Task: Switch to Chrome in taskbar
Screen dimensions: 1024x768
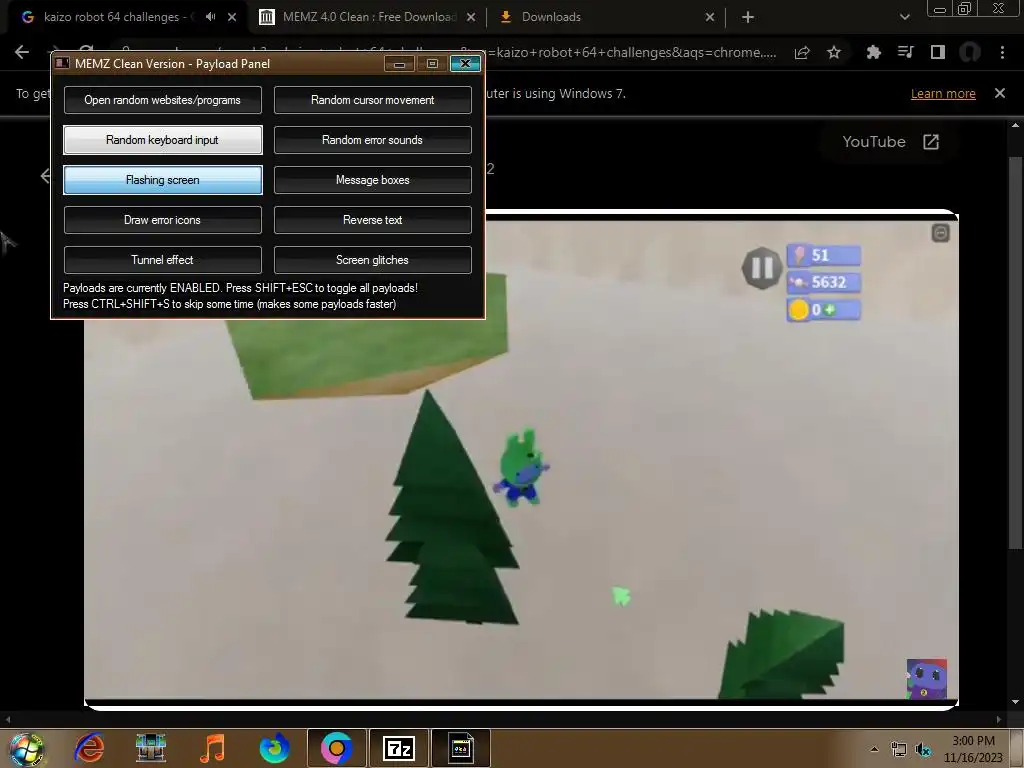Action: coord(337,748)
